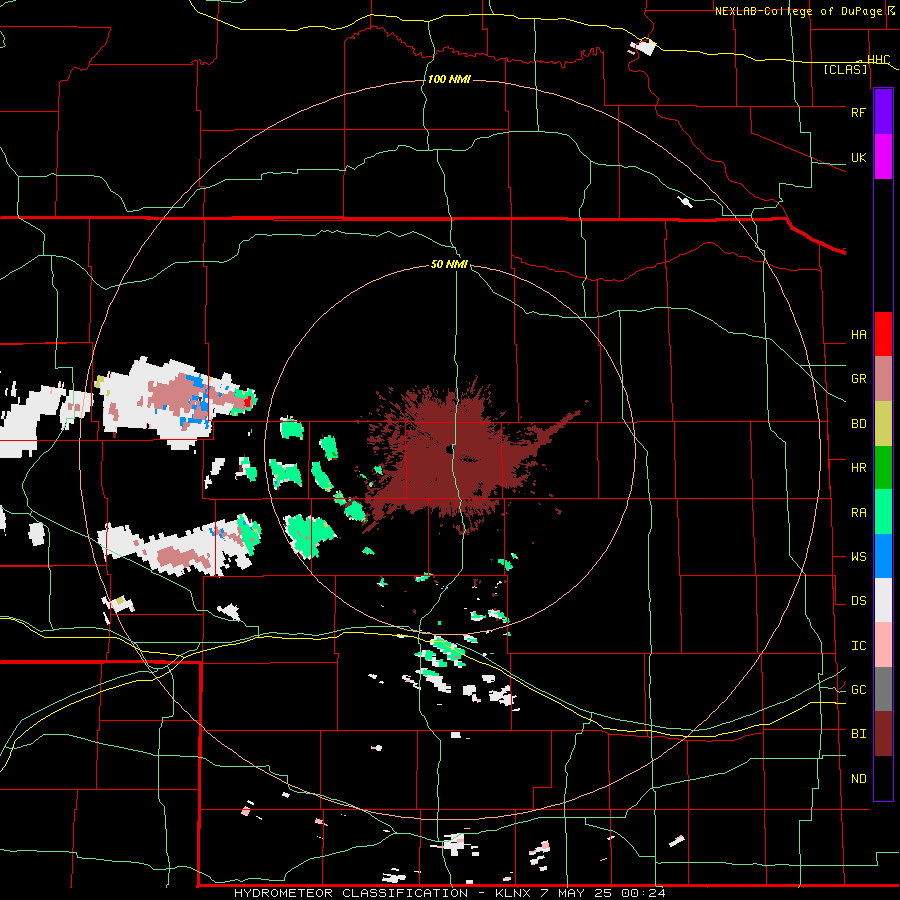Click the DS legend label
Viewport: 900px width, 900px height.
tap(858, 601)
